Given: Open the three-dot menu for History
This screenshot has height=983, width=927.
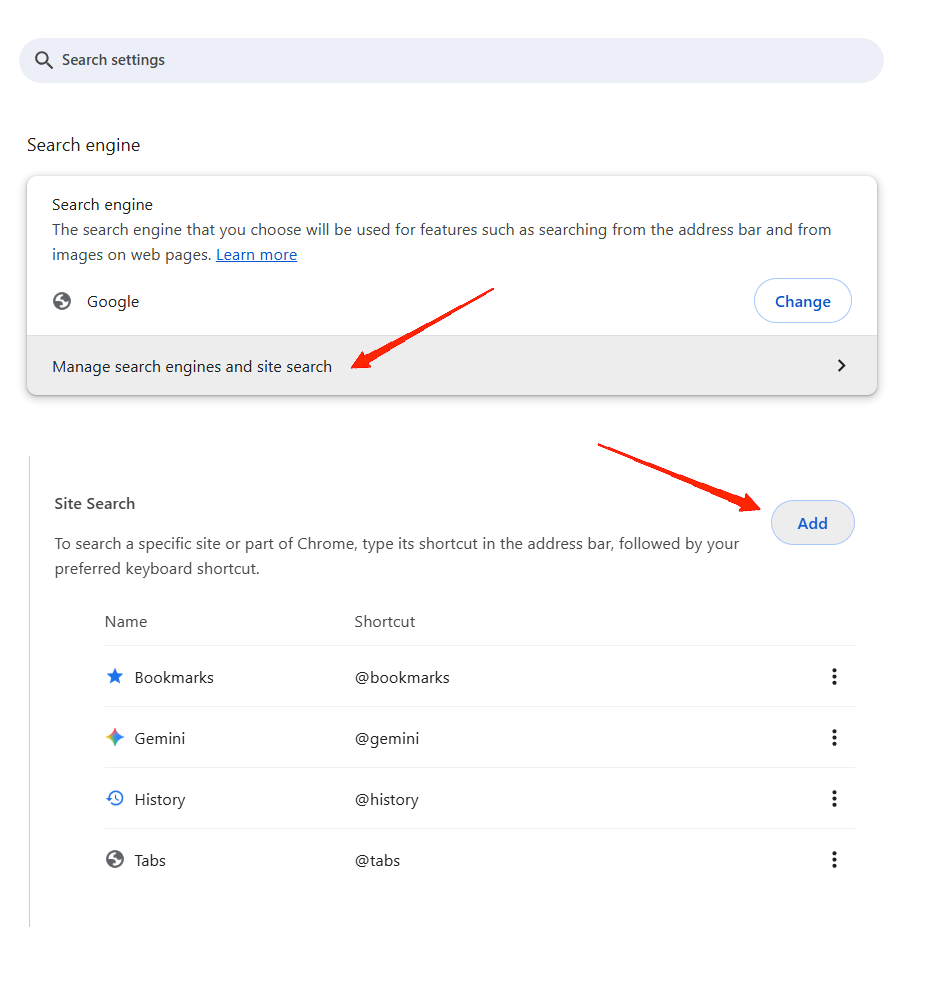Looking at the screenshot, I should 834,799.
